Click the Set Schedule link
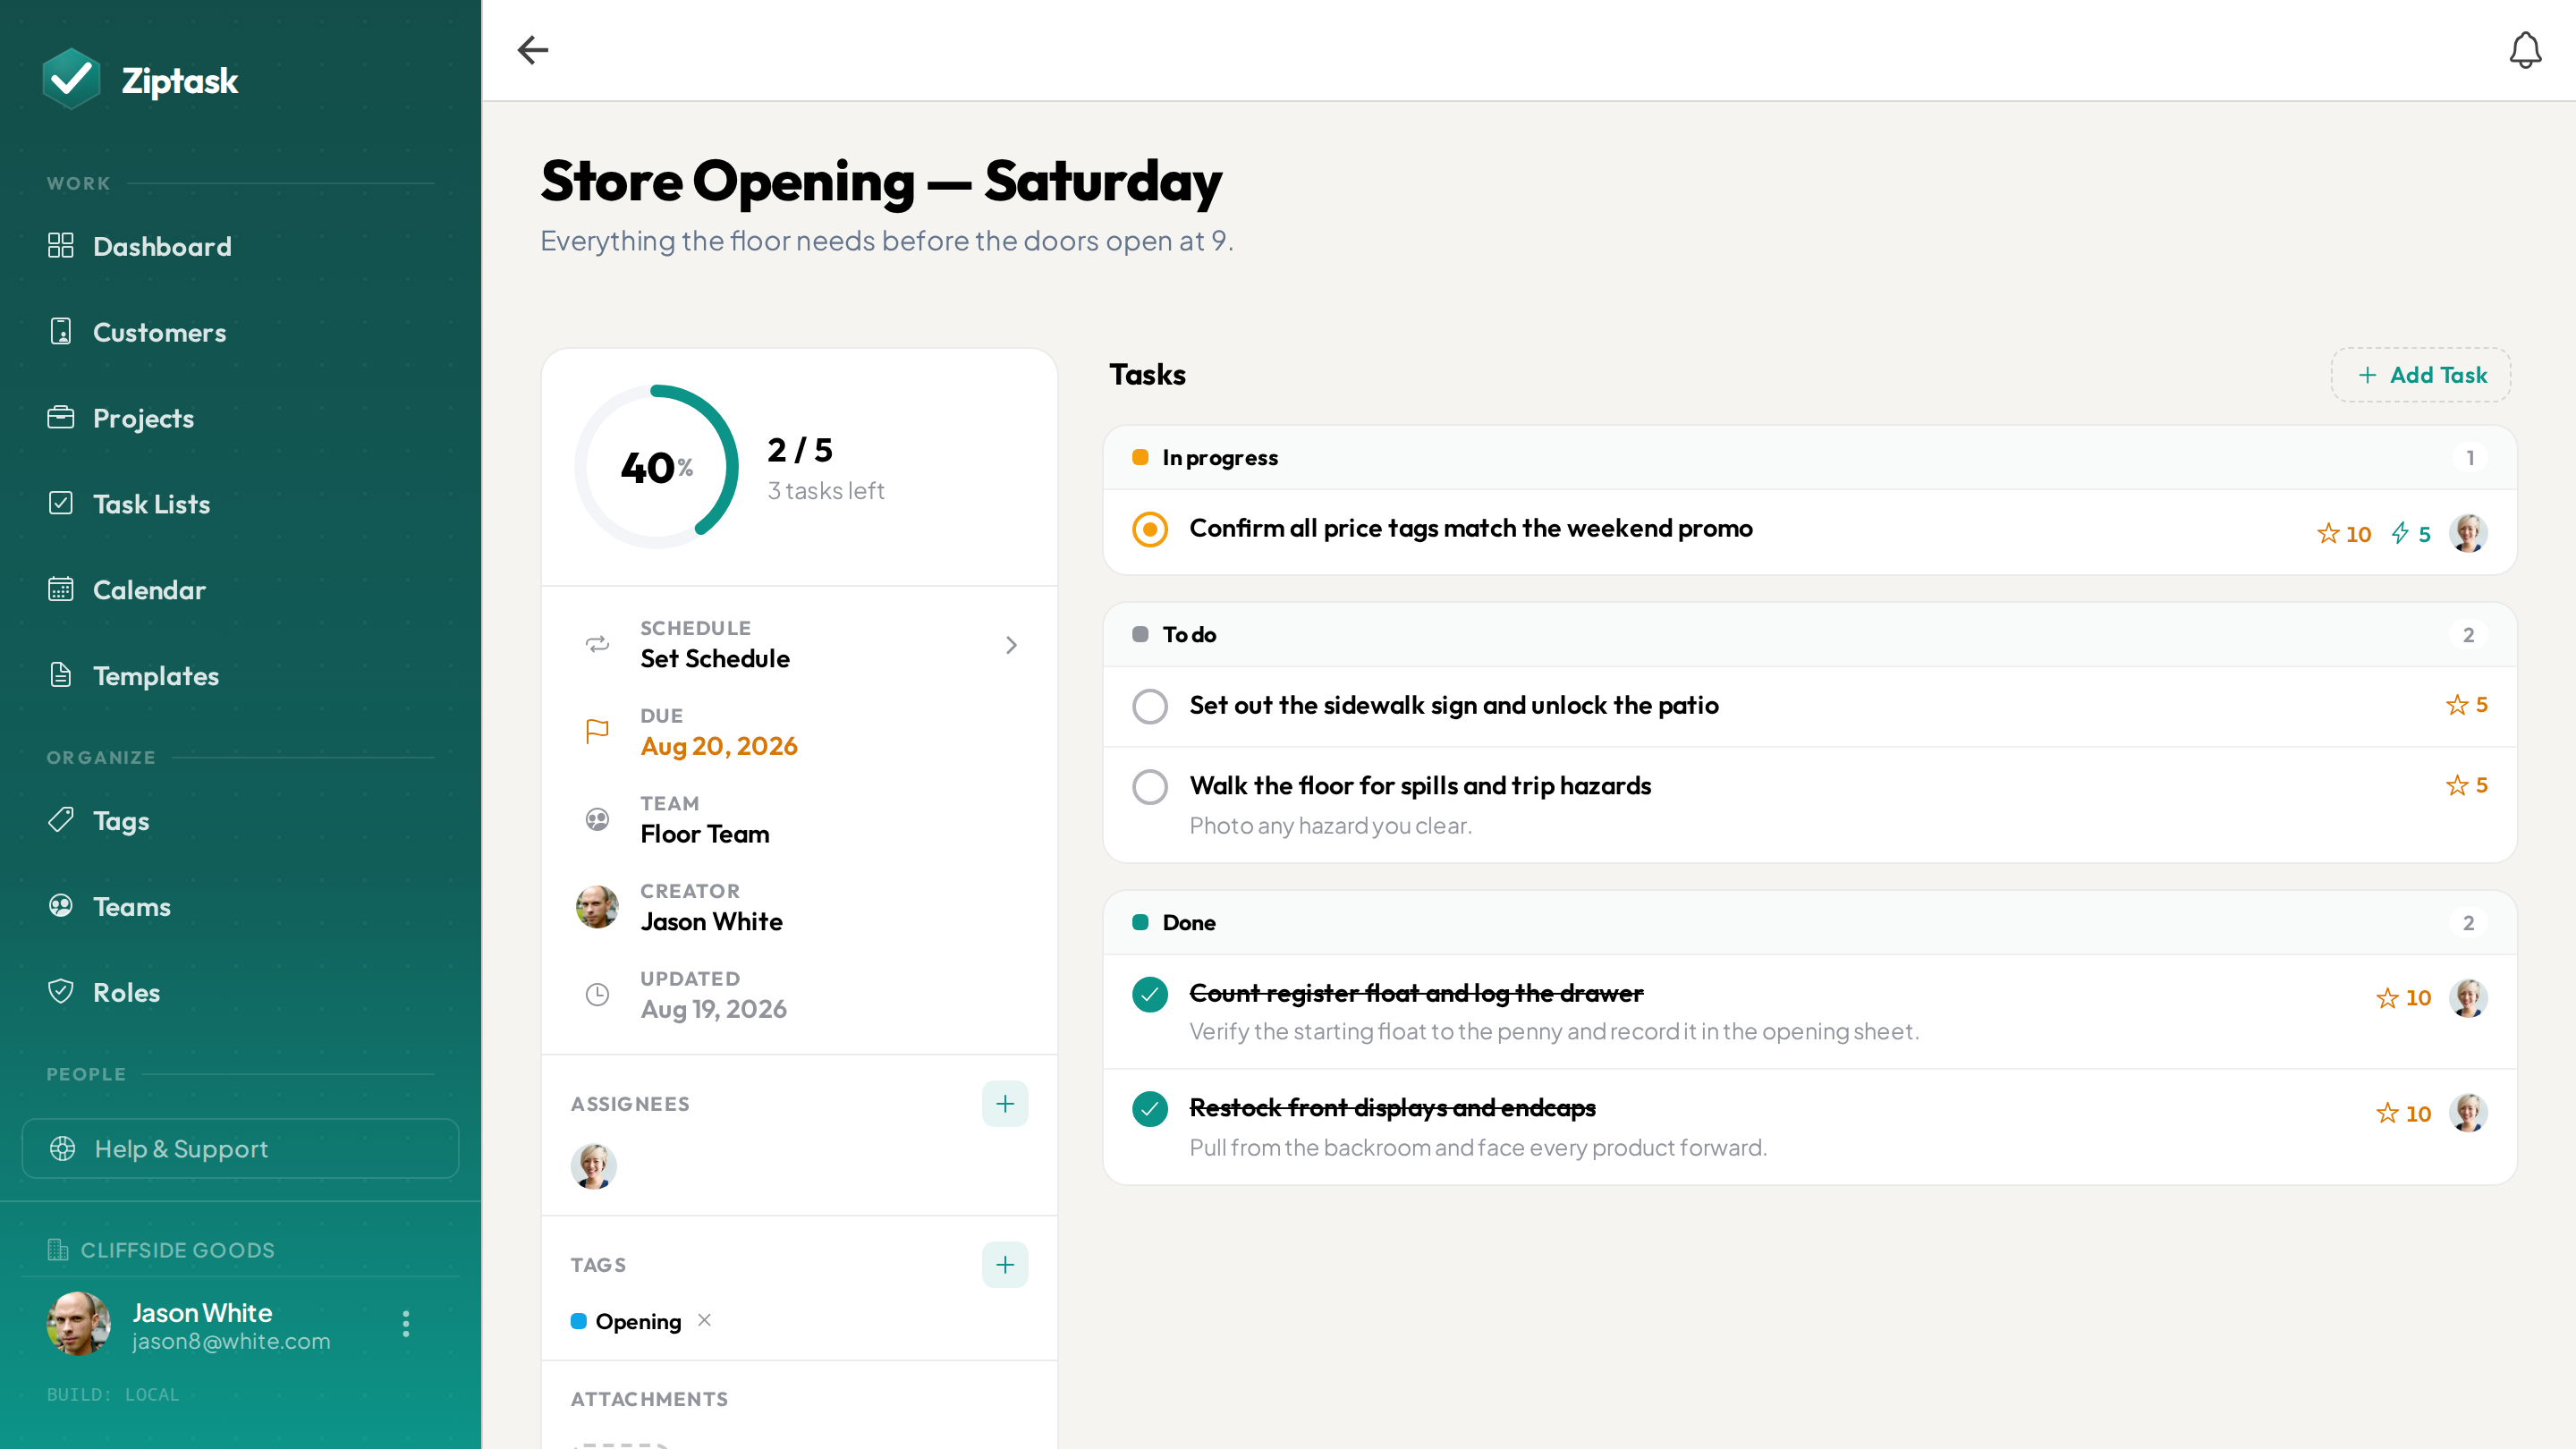The height and width of the screenshot is (1449, 2576). [x=715, y=659]
